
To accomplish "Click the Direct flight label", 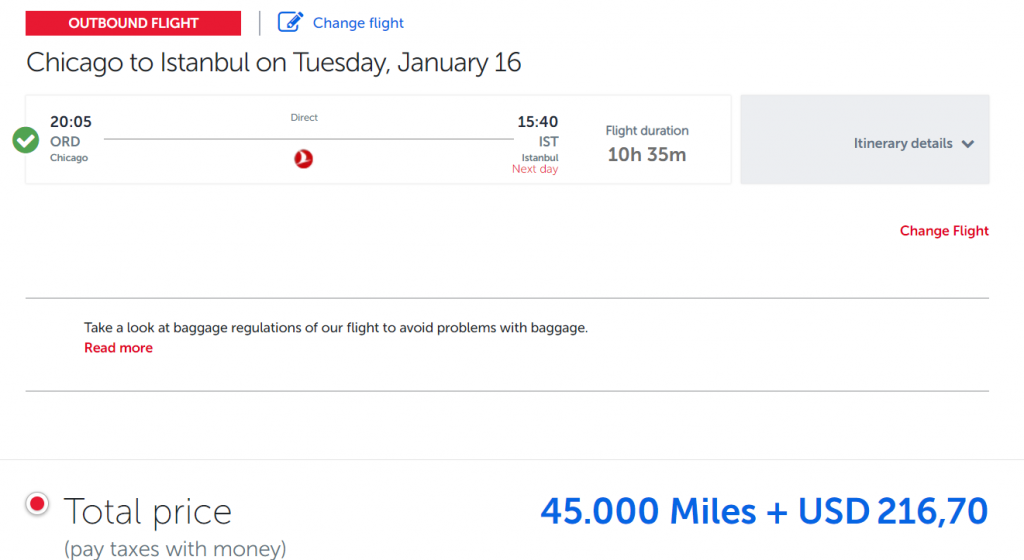I will coord(304,118).
